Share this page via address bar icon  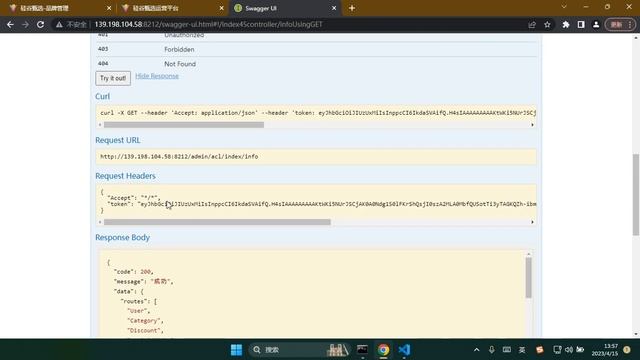coord(532,24)
